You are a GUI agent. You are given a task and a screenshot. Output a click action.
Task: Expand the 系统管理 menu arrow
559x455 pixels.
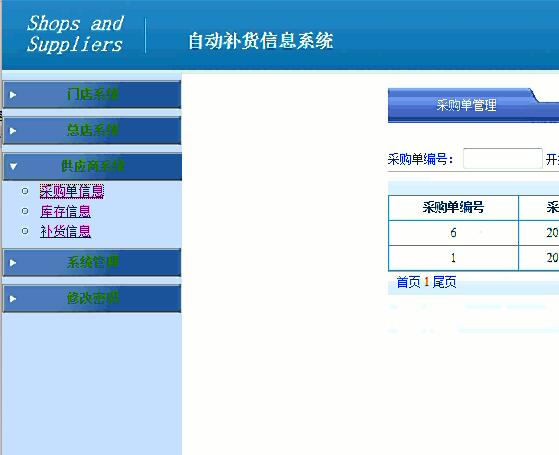pyautogui.click(x=13, y=263)
